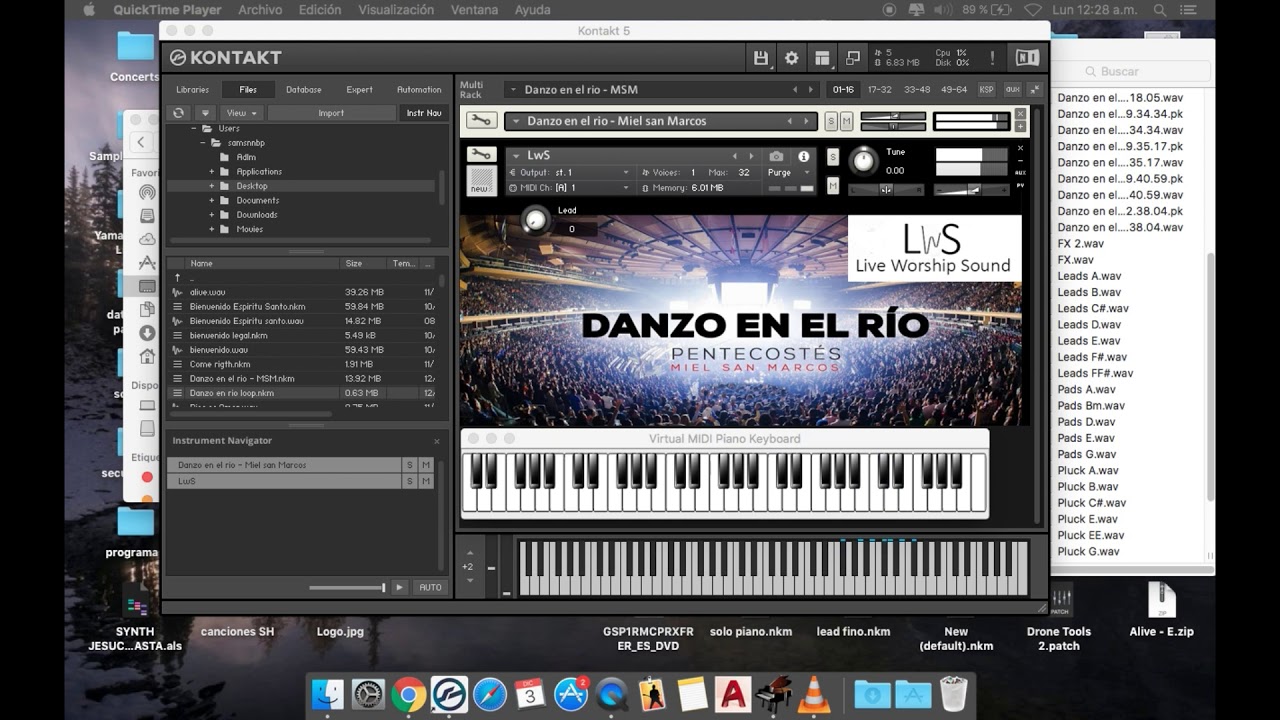Toggle Mute M on Danzo en el rio bank header
This screenshot has width=1280, height=720.
click(847, 121)
